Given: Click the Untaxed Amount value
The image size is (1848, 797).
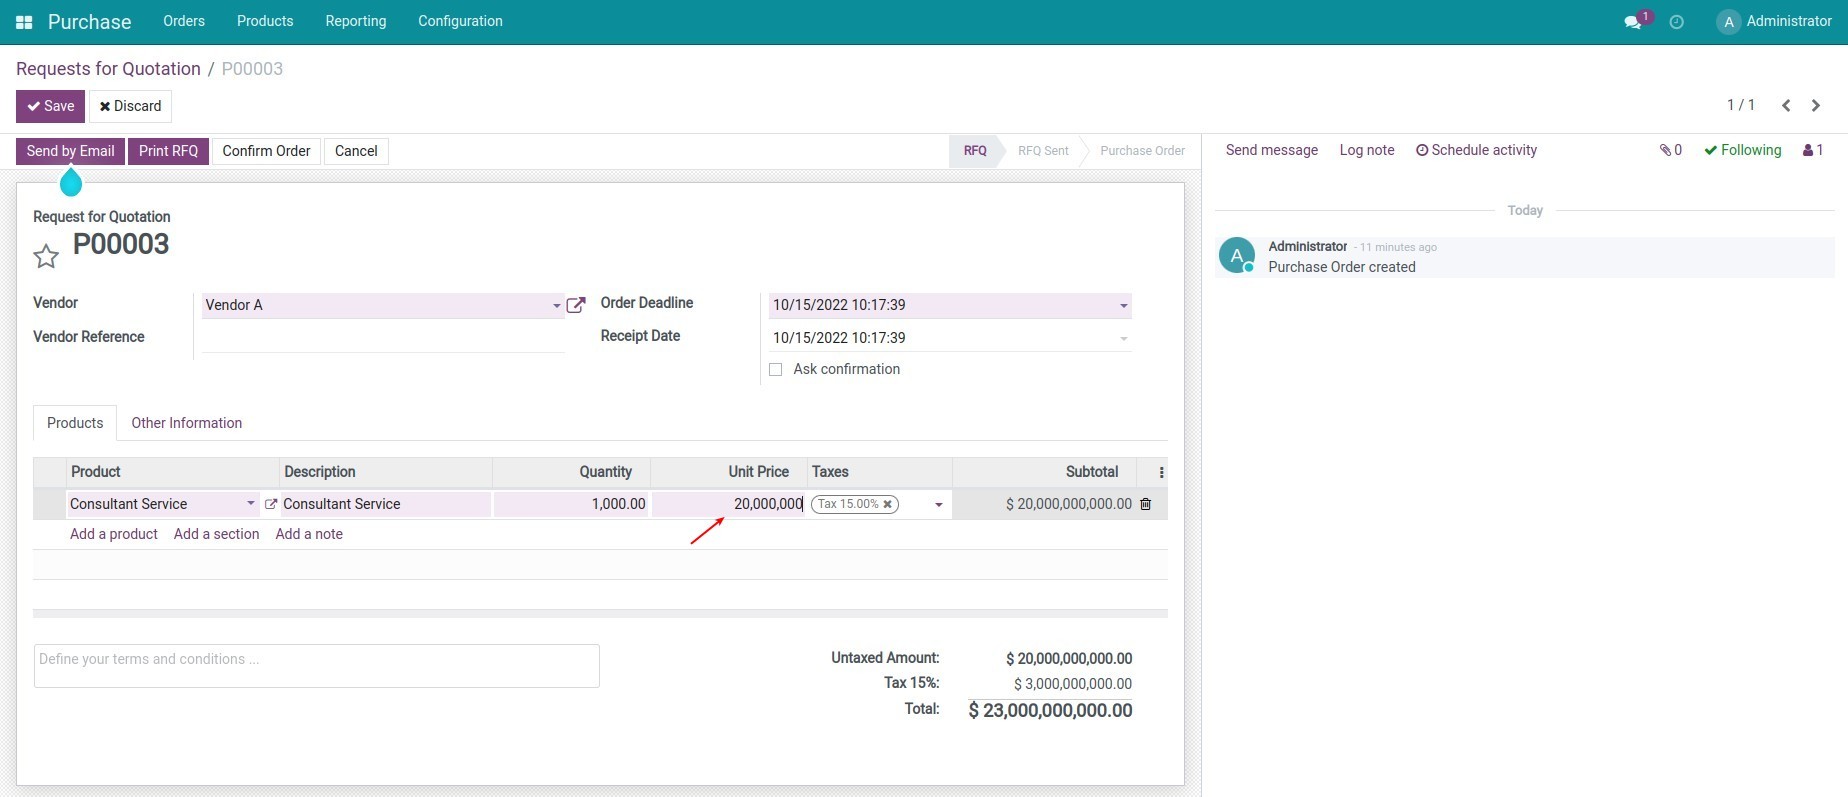Looking at the screenshot, I should (x=1069, y=659).
